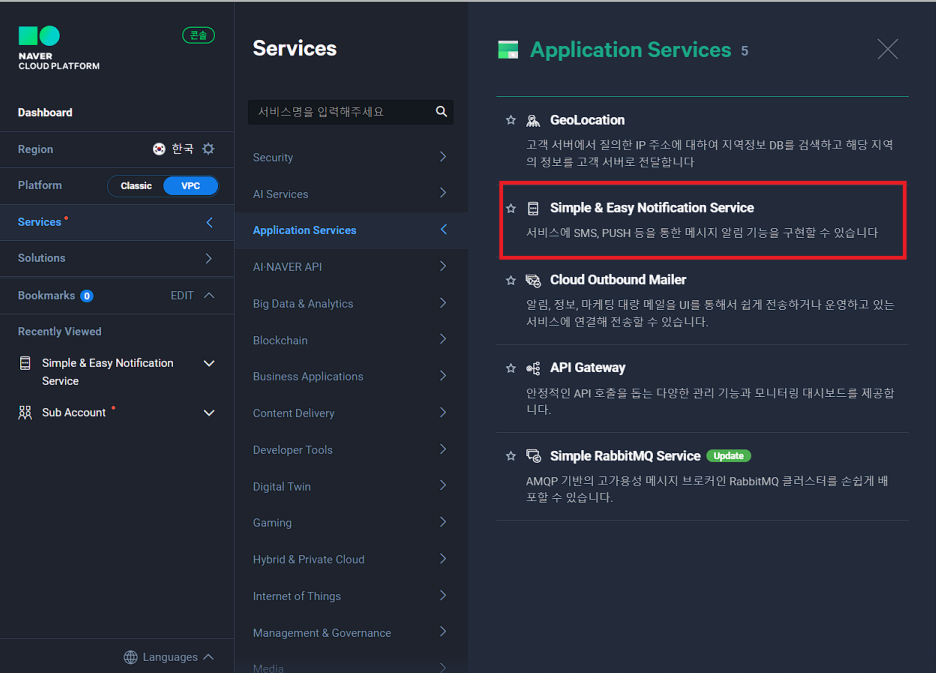Click the green Update badge
Image resolution: width=936 pixels, height=673 pixels.
[x=728, y=456]
